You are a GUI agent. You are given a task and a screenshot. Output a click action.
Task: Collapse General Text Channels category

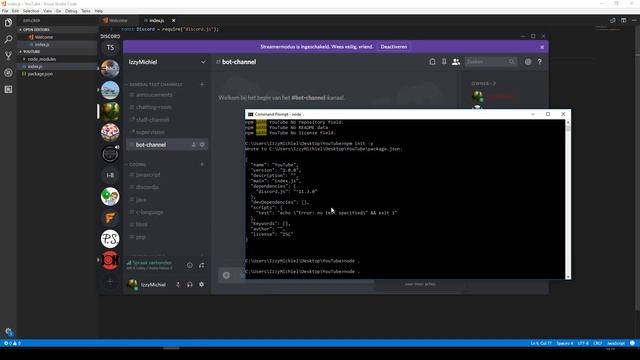[x=156, y=84]
